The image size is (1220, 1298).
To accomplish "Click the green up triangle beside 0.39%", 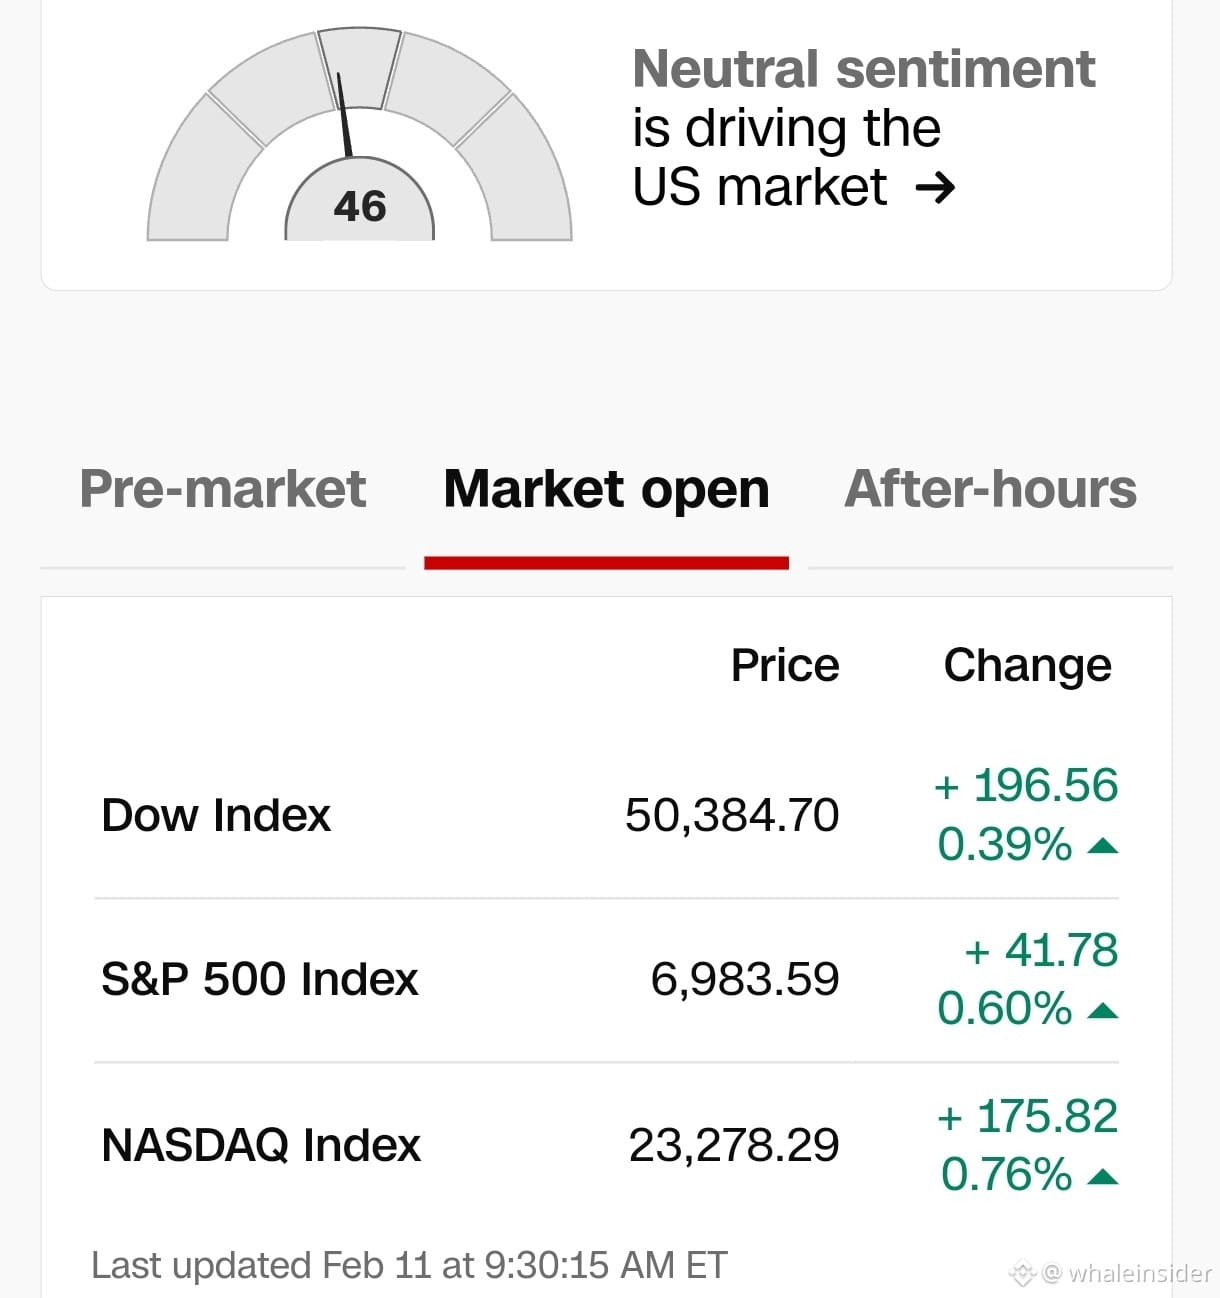I will [1102, 847].
